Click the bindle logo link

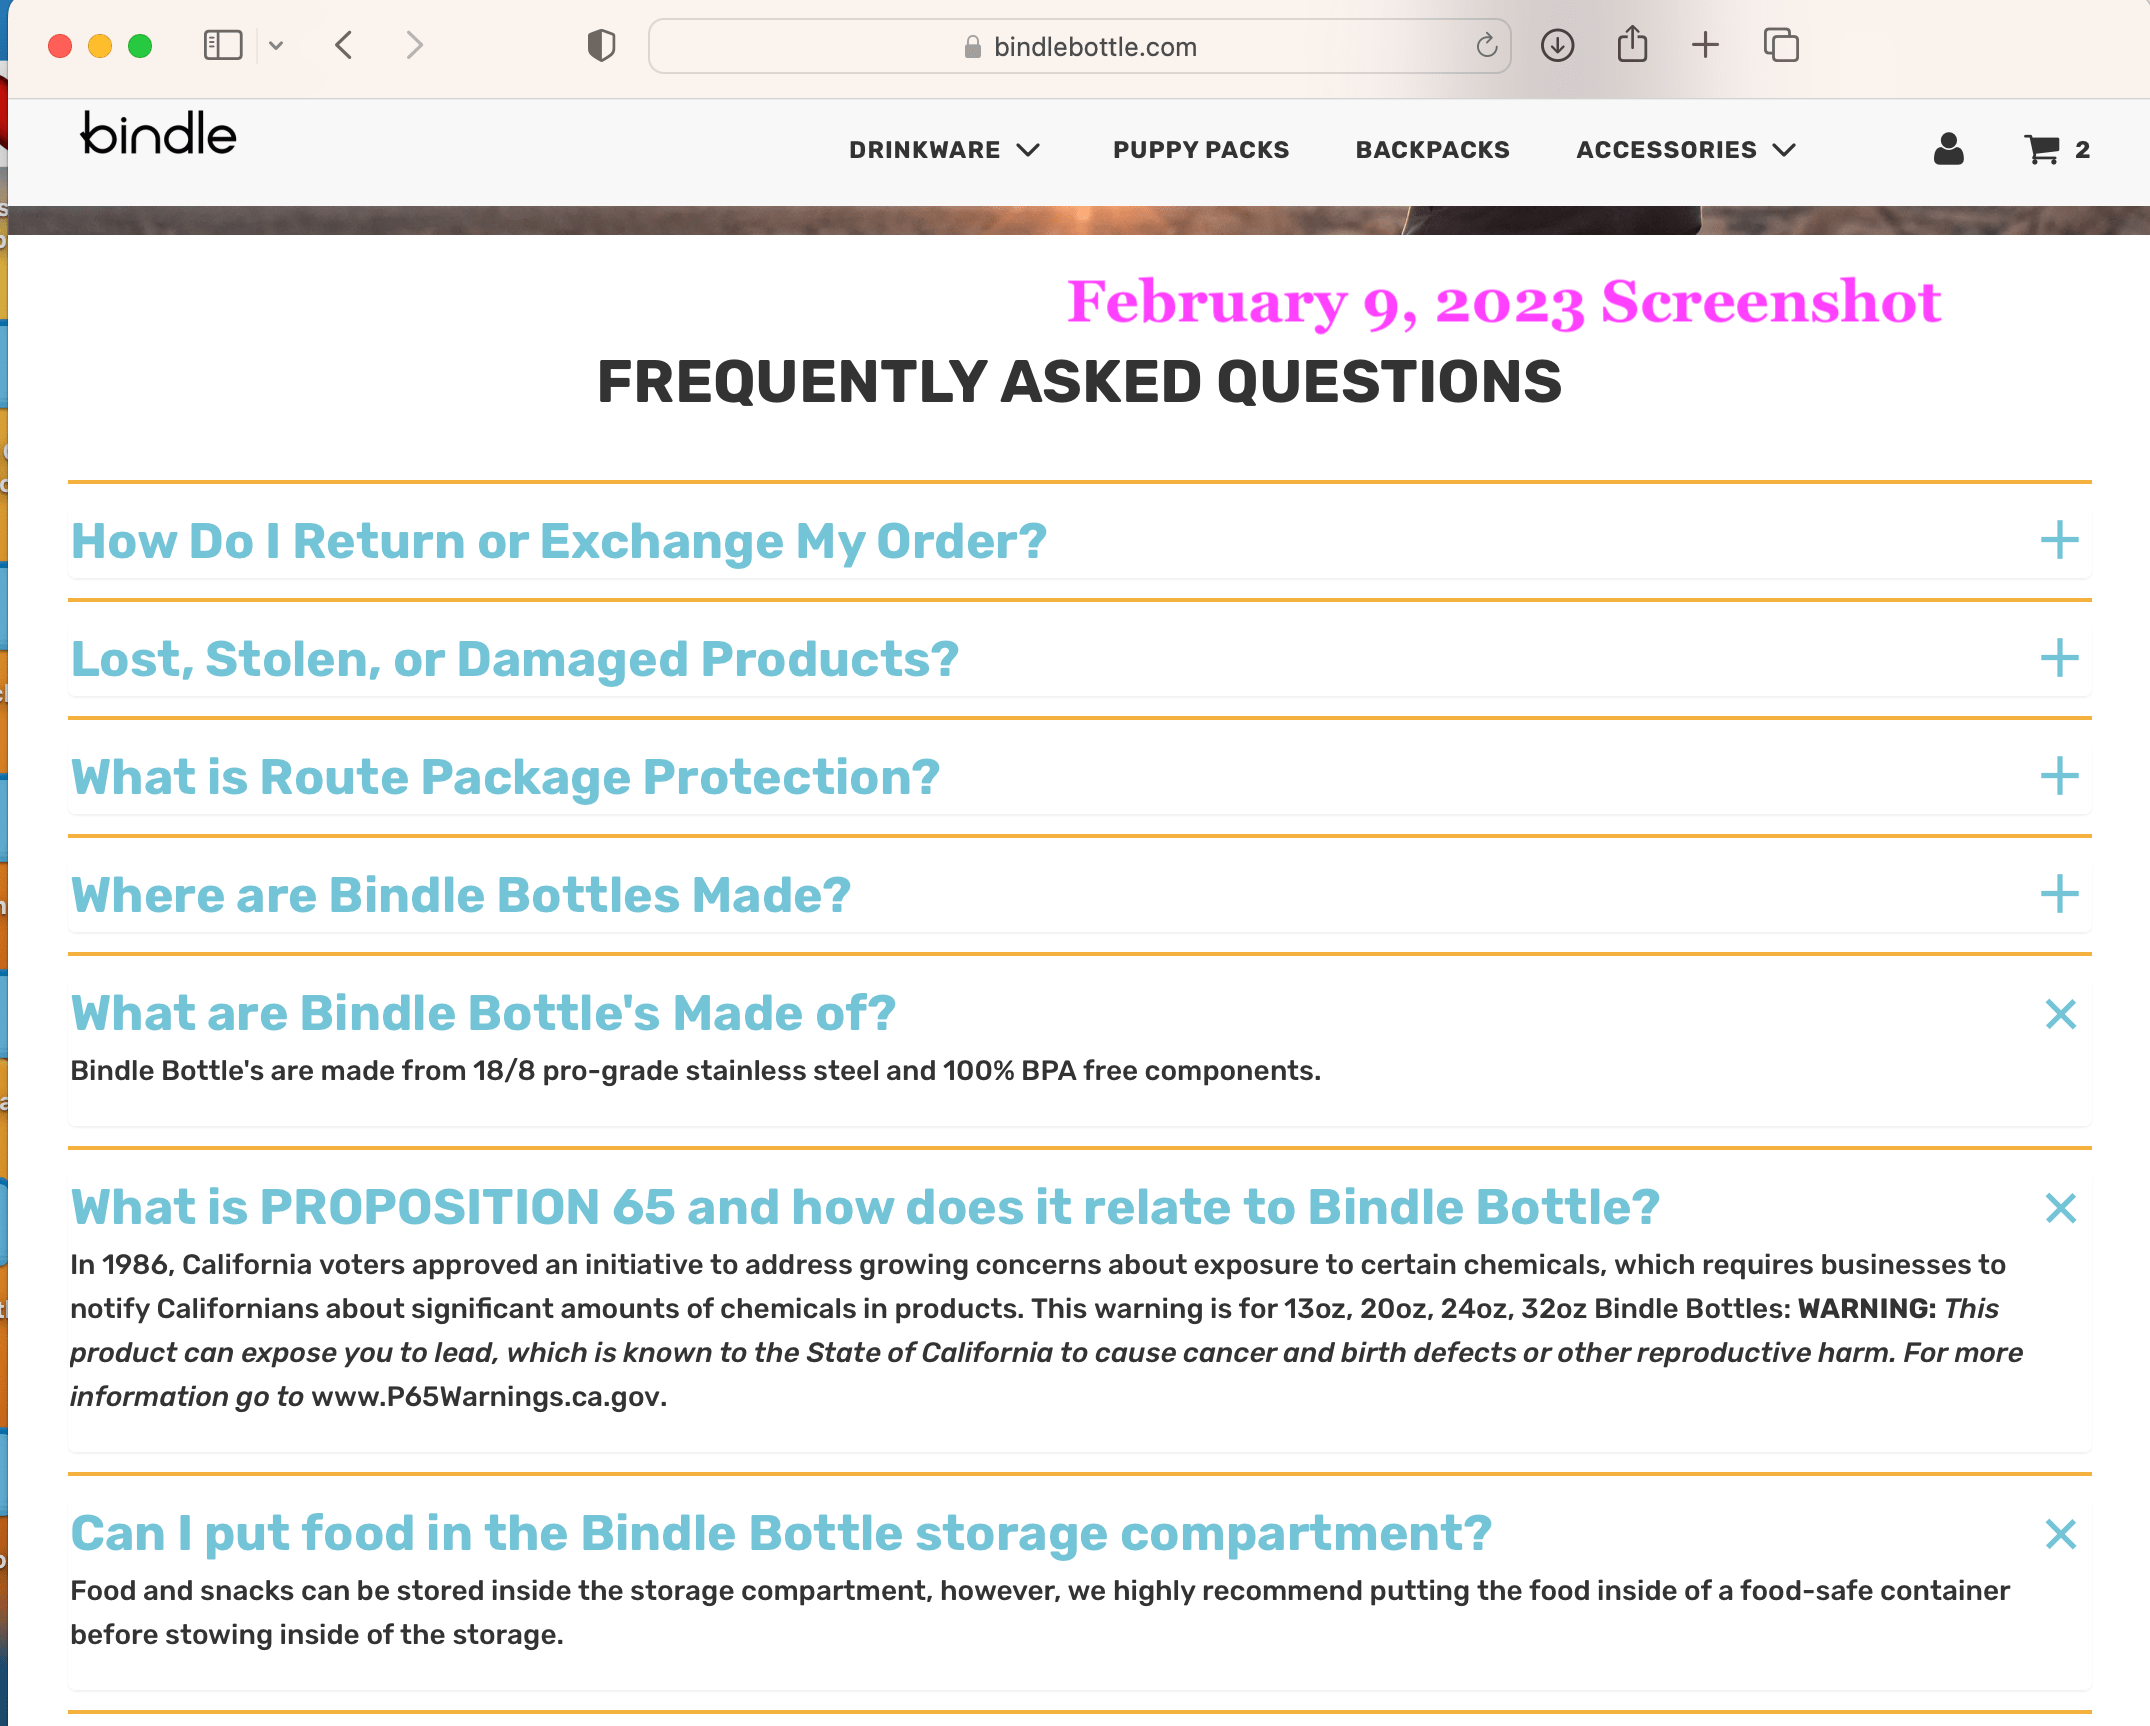(x=158, y=134)
